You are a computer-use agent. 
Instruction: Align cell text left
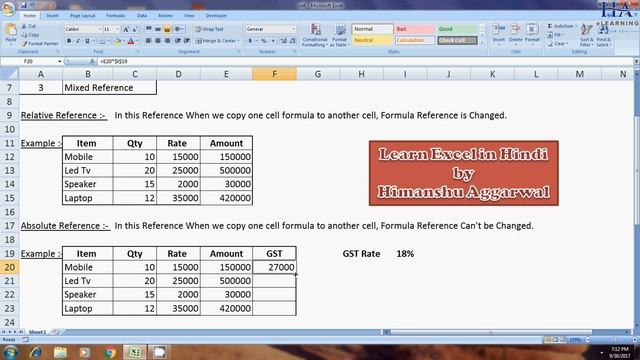point(149,41)
